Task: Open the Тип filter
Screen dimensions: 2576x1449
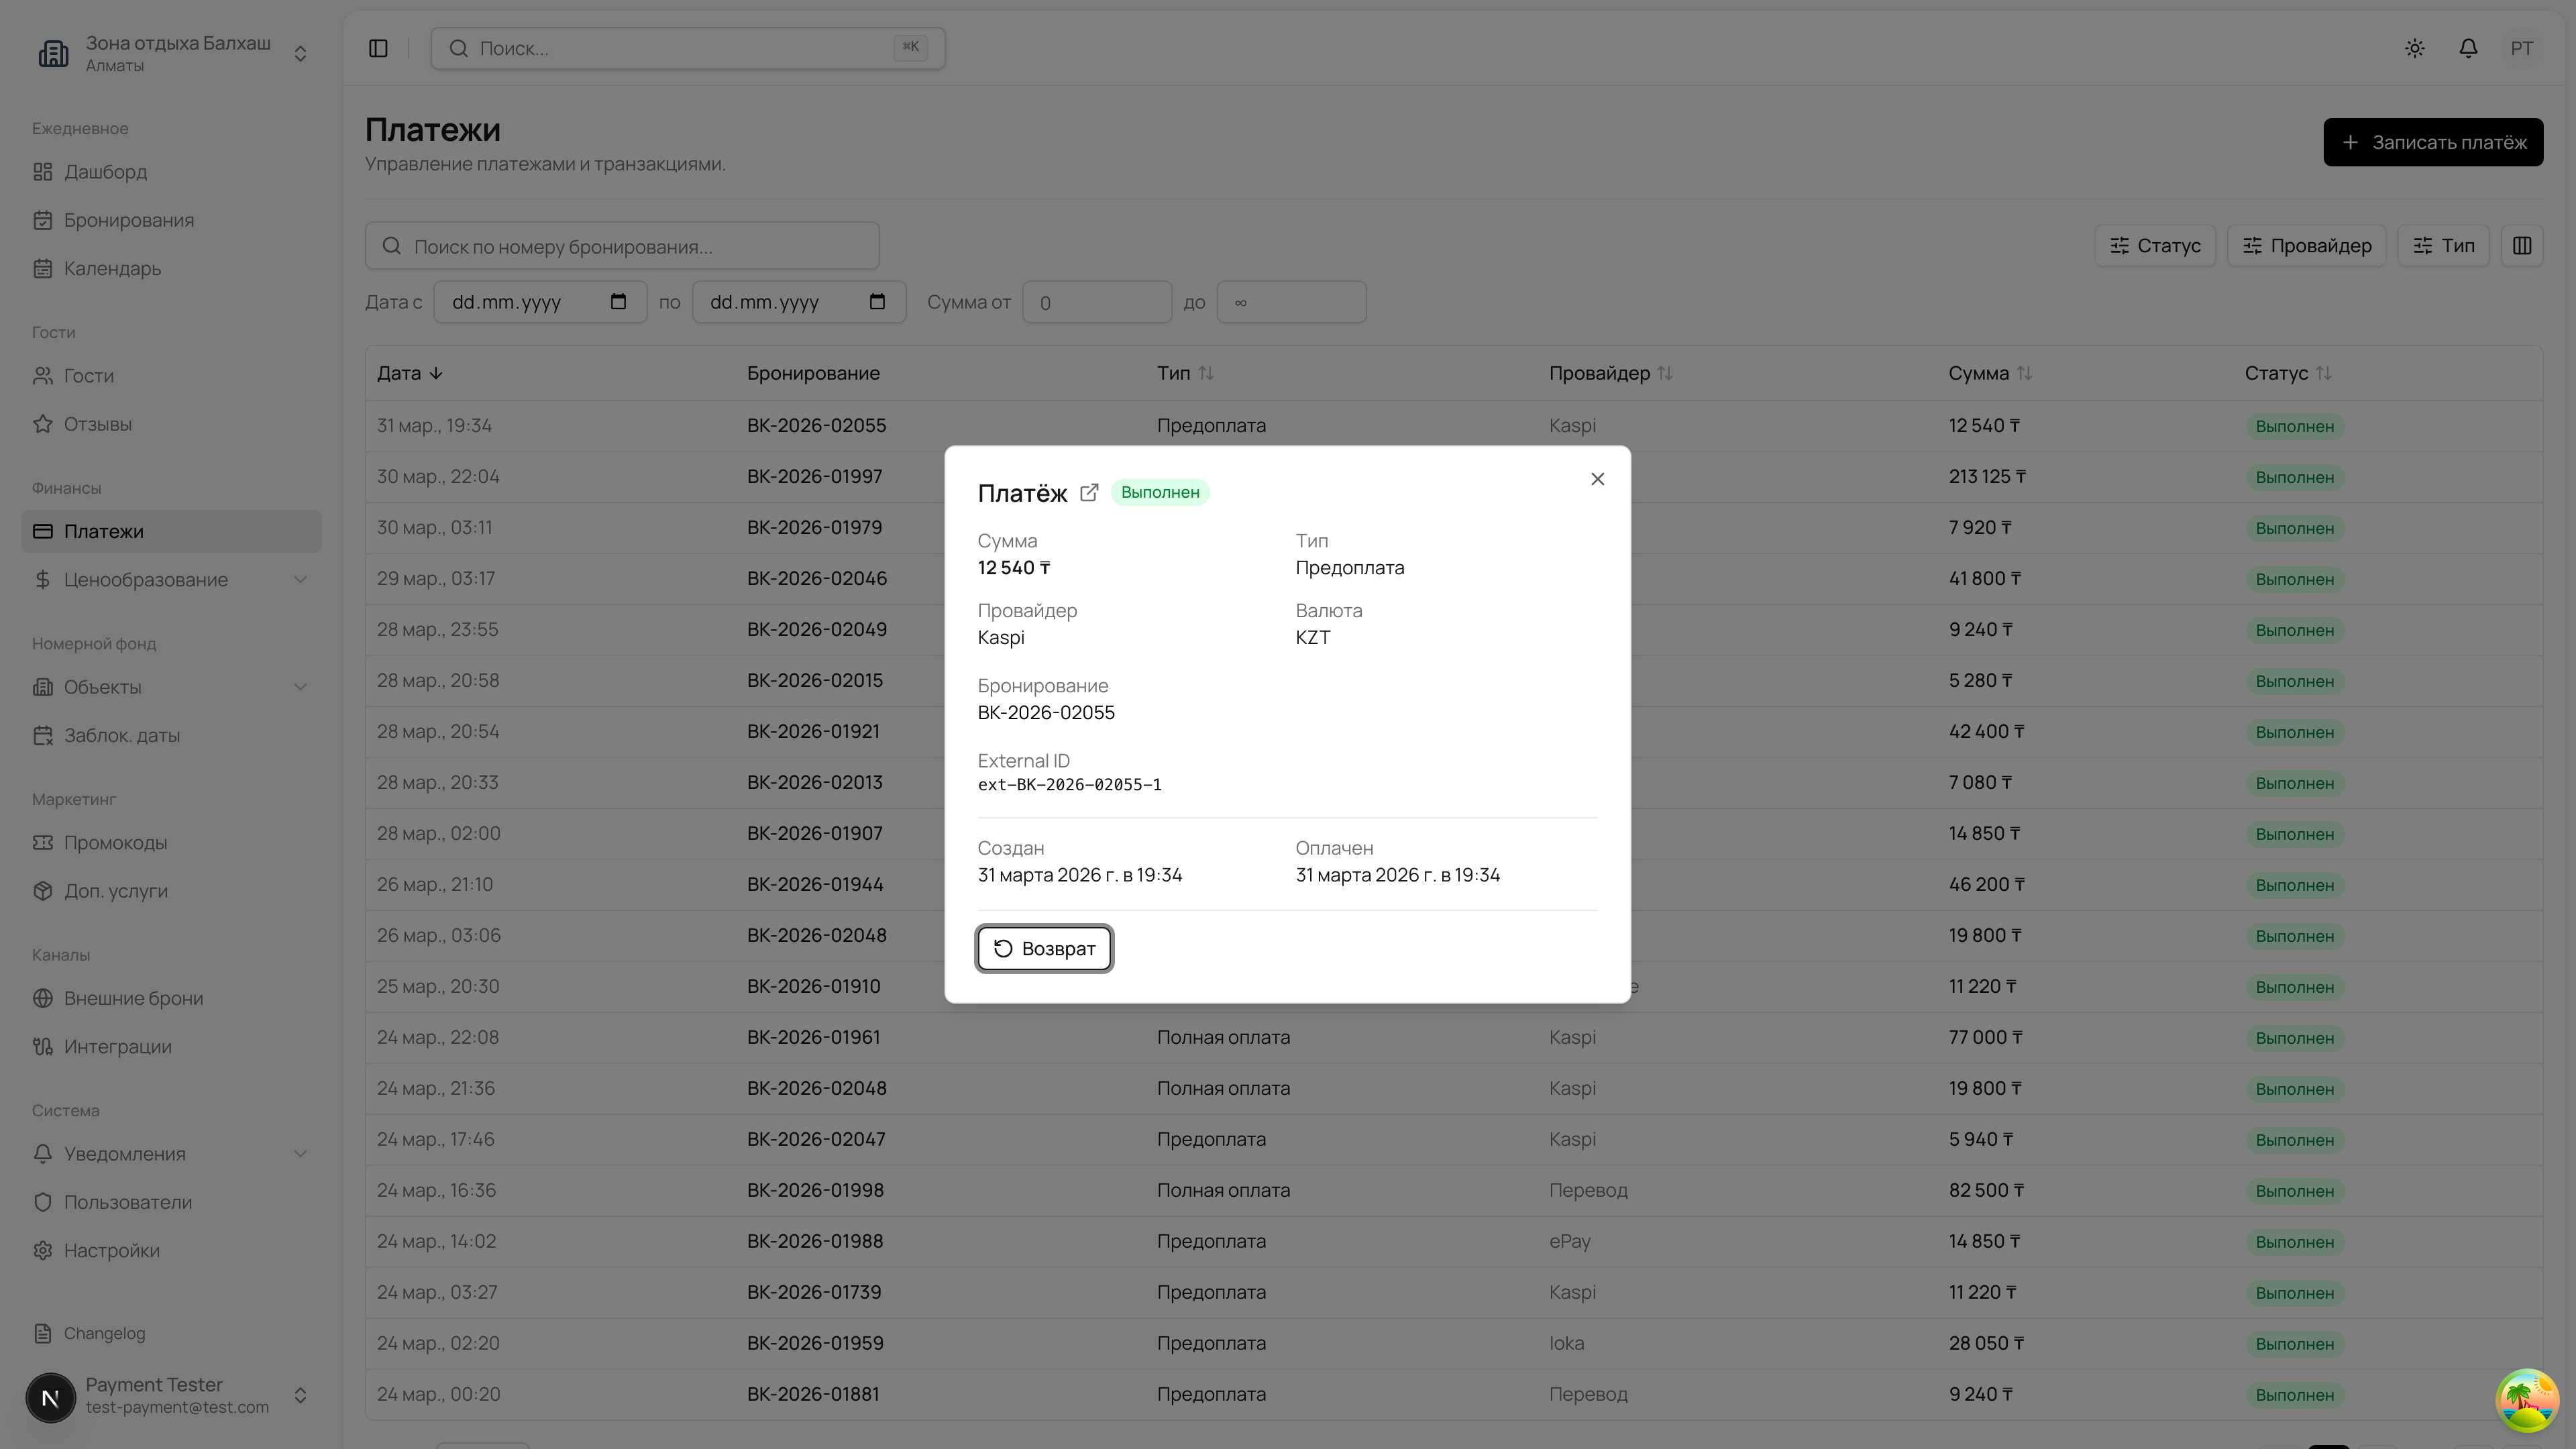Action: (2443, 246)
